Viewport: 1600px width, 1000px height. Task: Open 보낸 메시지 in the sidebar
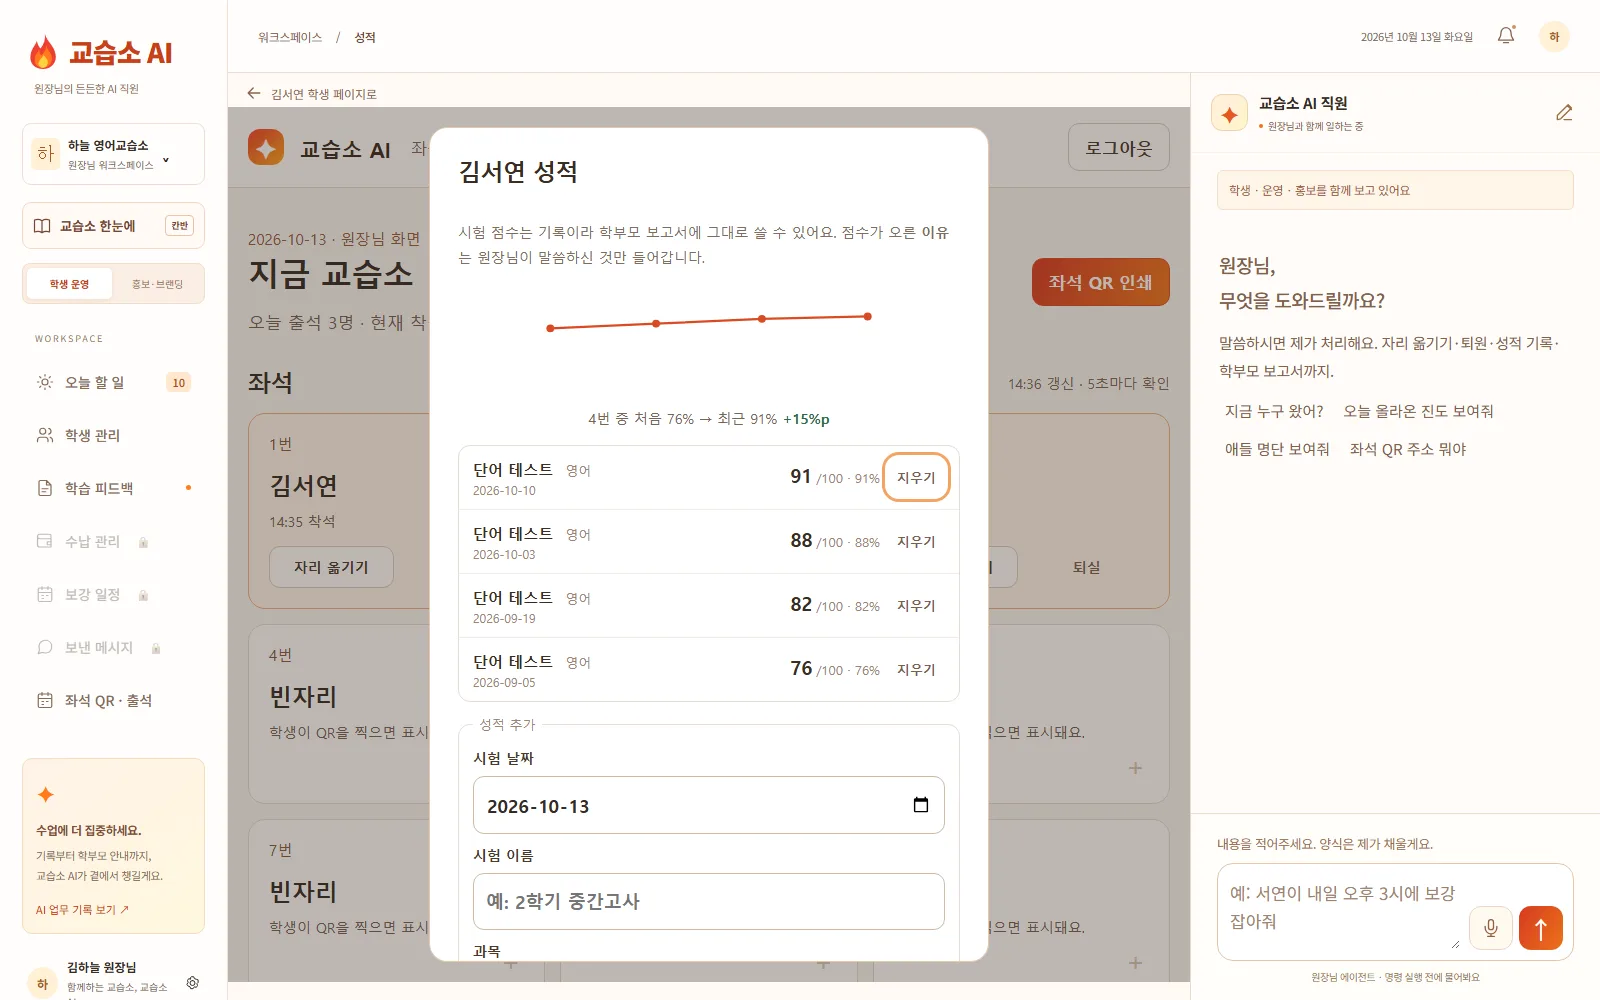pyautogui.click(x=113, y=647)
